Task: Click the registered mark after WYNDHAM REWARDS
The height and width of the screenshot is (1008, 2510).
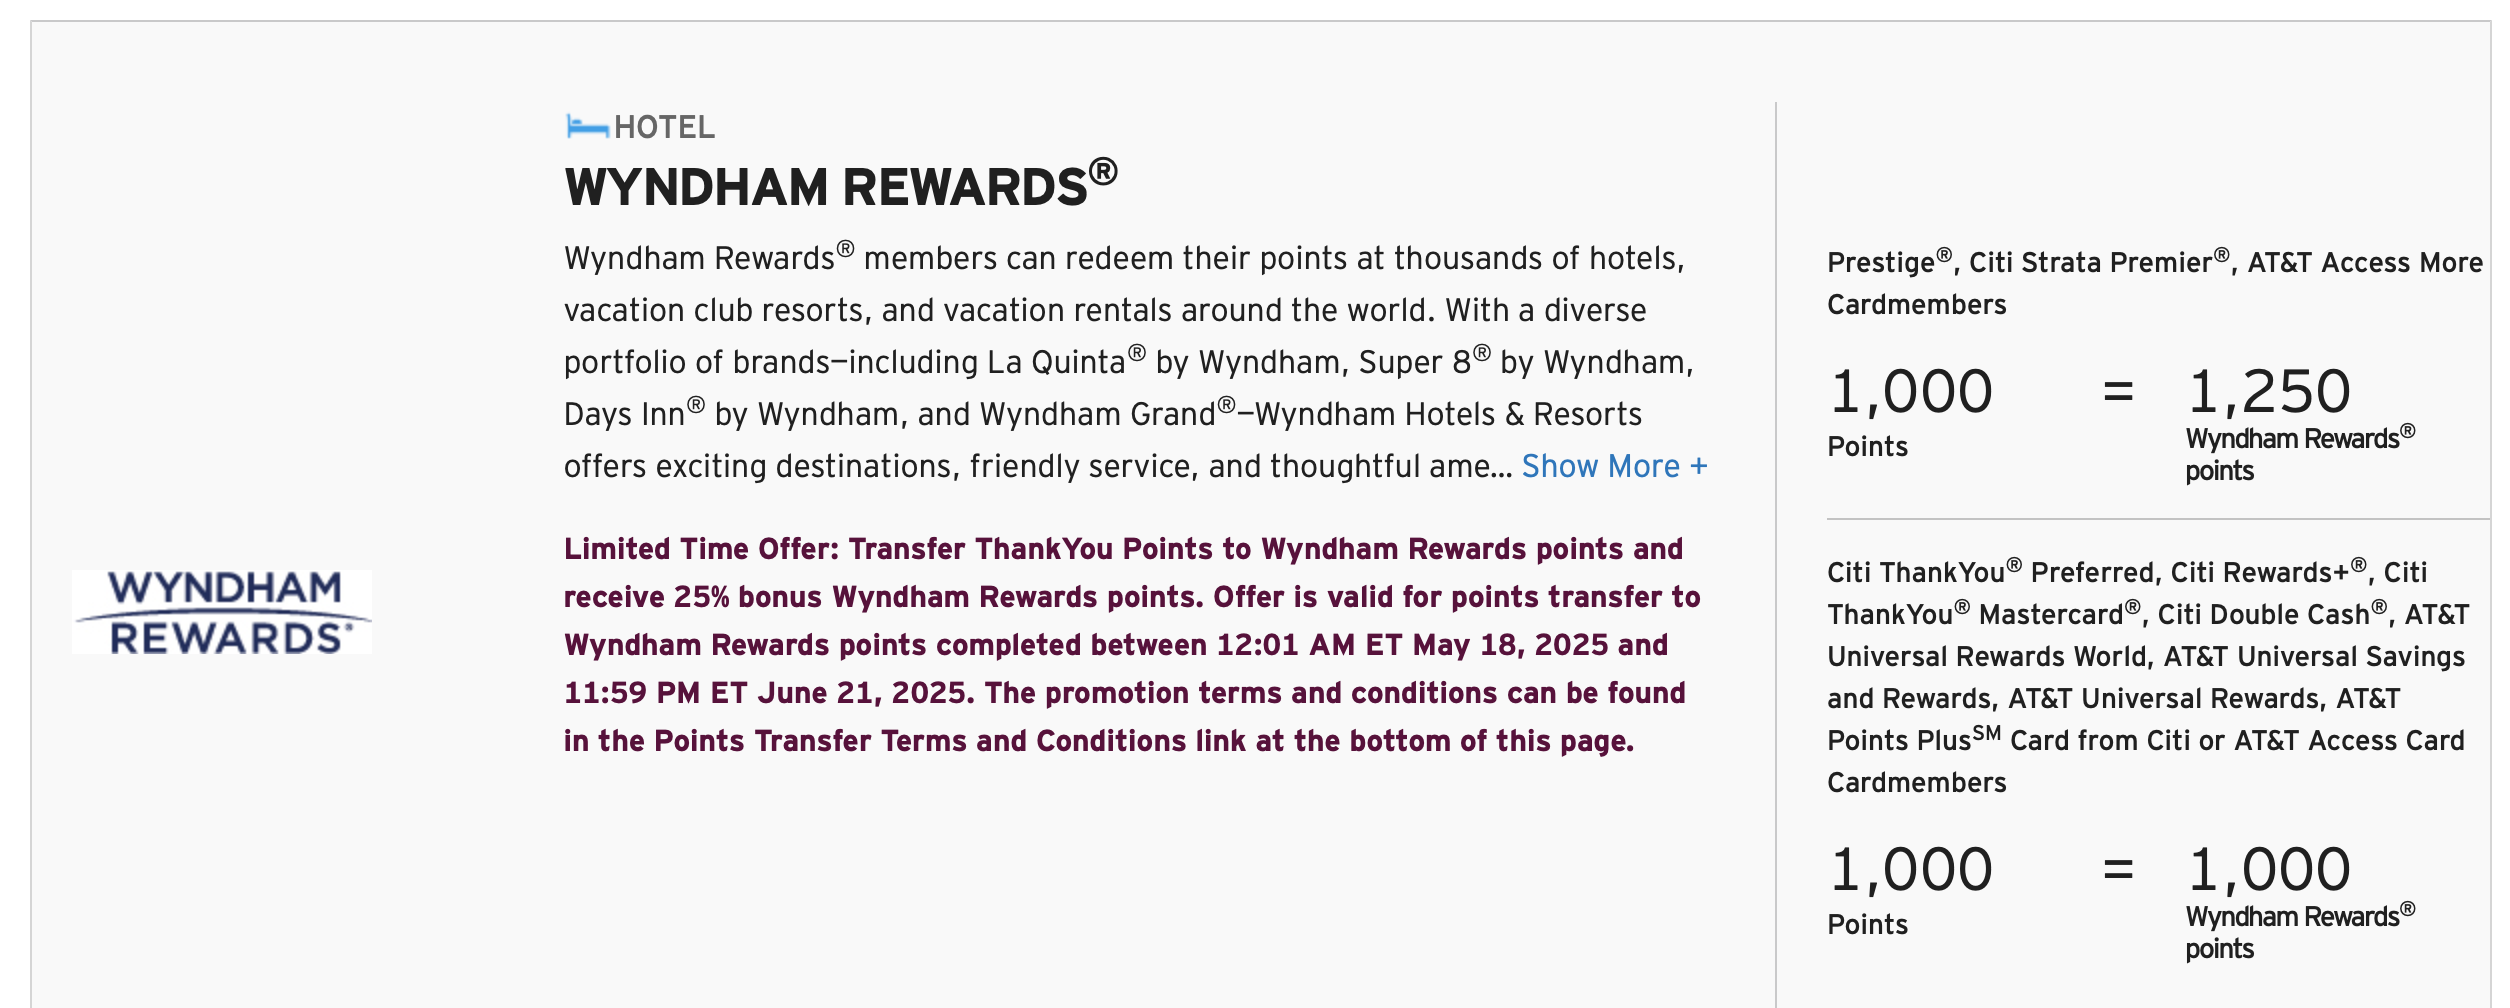Action: coord(1103,172)
